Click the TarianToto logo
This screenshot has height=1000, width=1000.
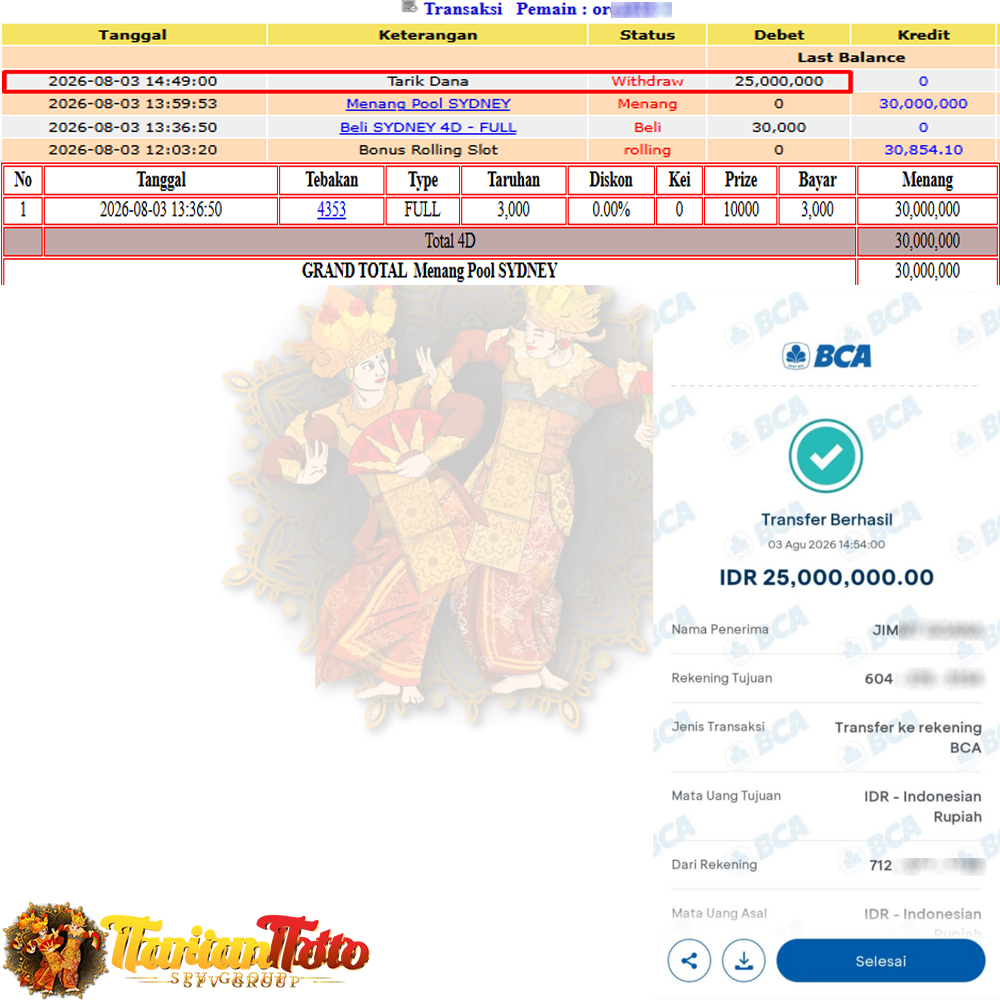click(186, 950)
